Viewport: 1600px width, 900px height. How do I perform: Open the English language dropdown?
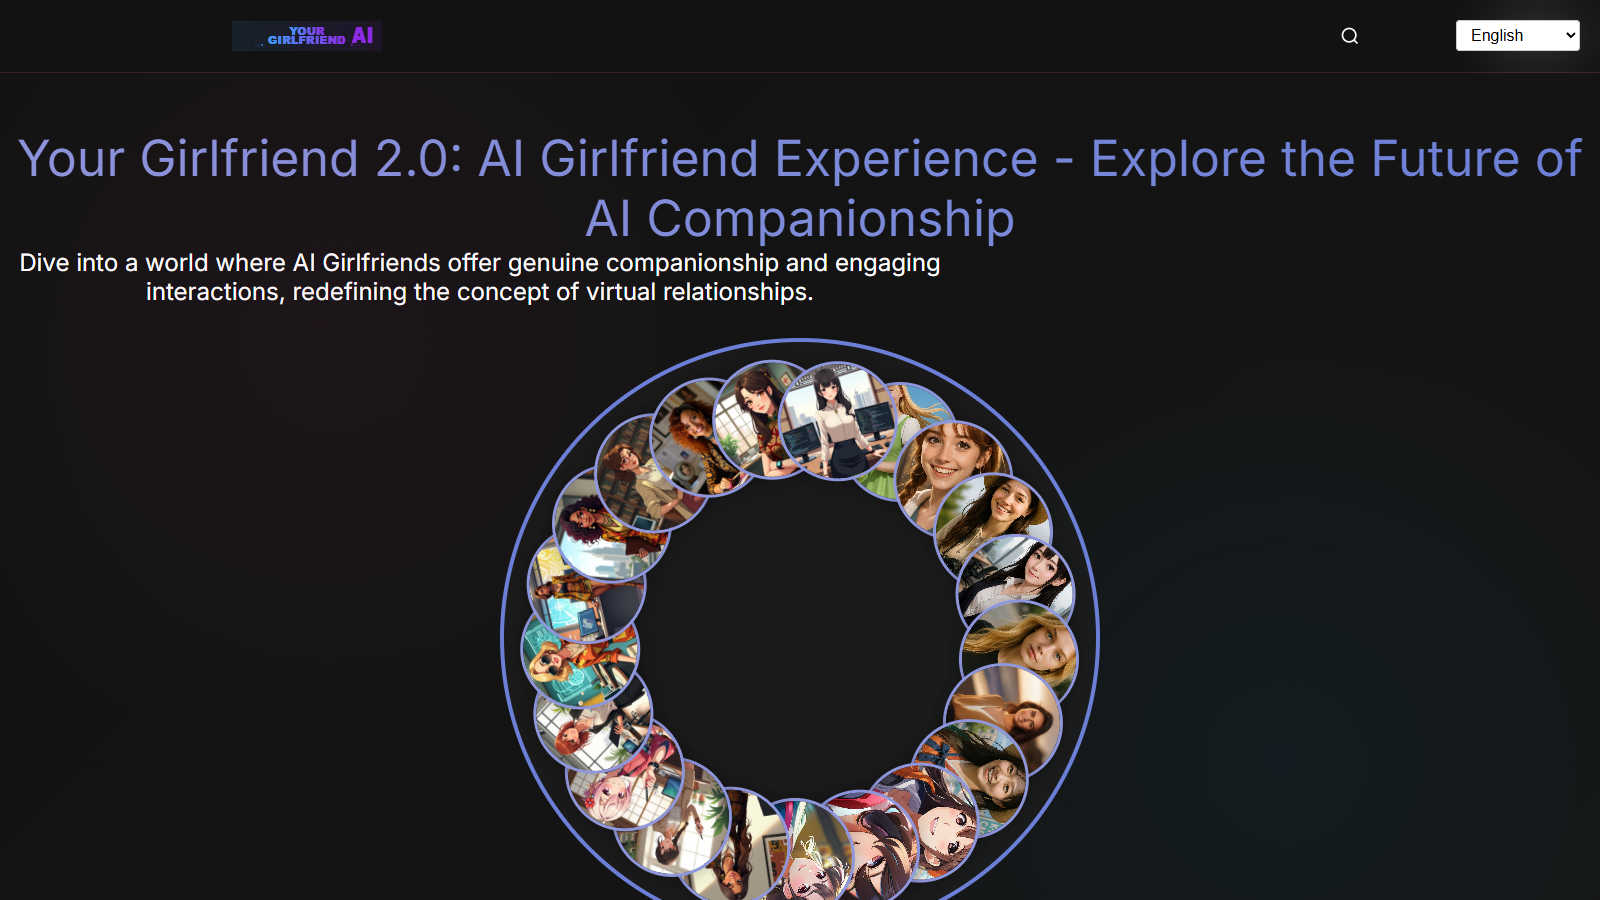1517,35
